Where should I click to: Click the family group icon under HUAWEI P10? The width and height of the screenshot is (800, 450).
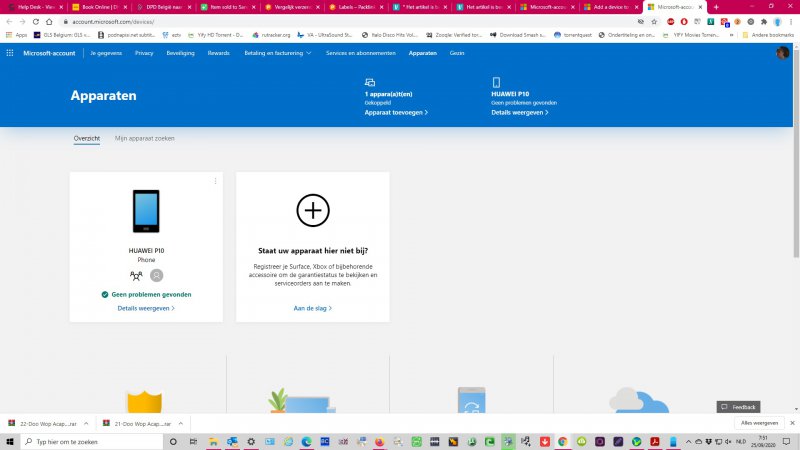[137, 275]
